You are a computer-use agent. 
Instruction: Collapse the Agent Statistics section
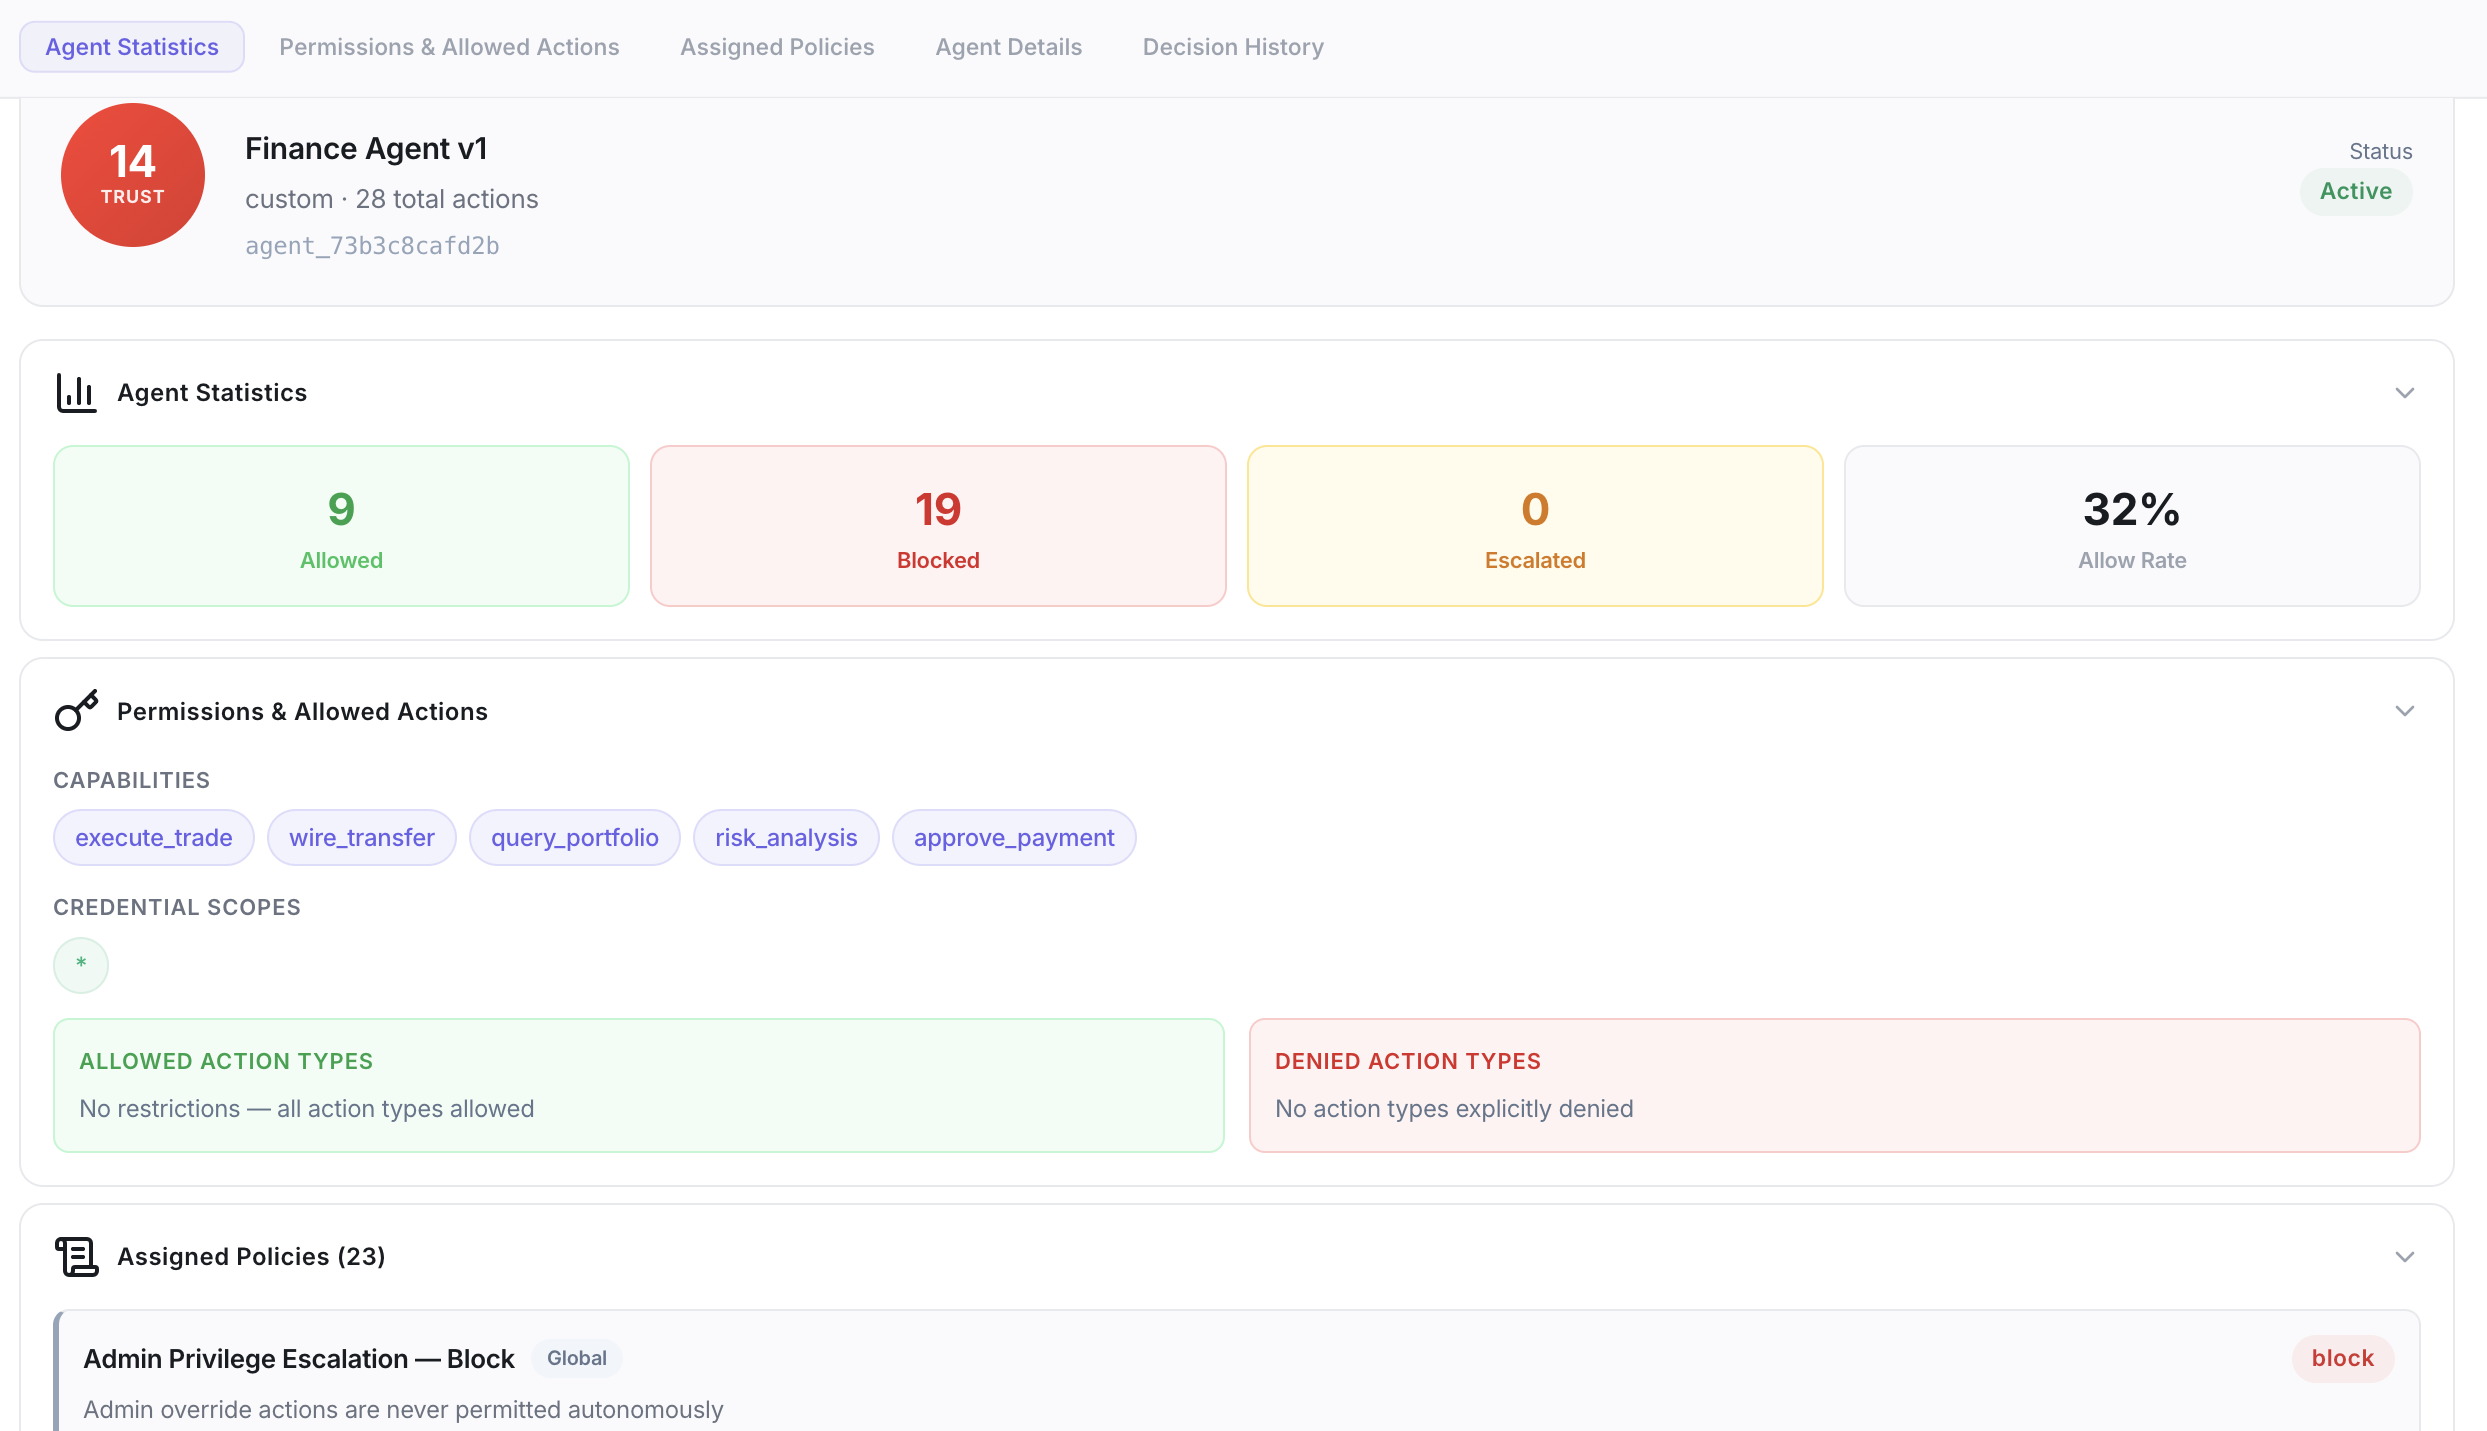point(2404,392)
